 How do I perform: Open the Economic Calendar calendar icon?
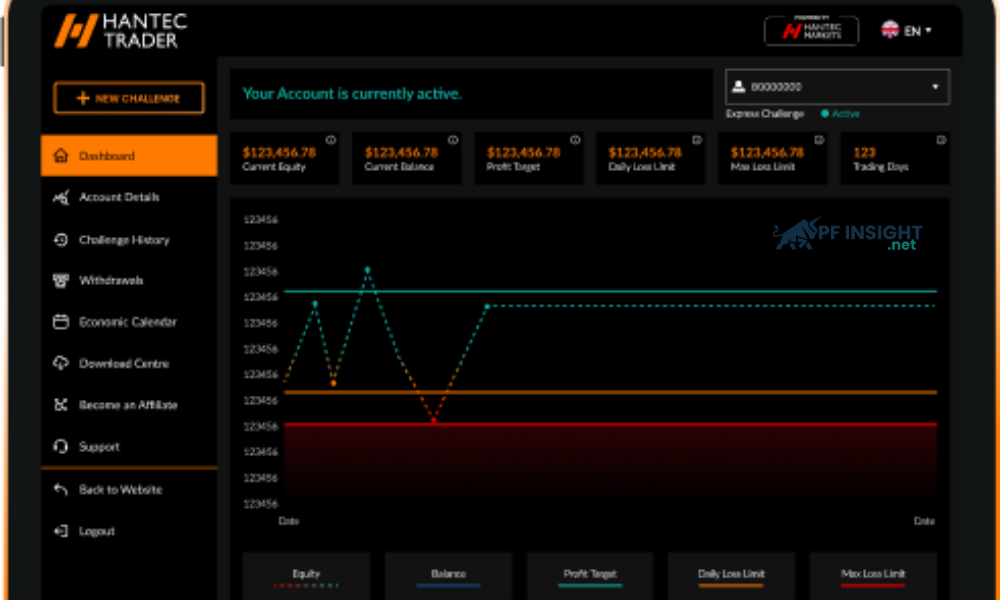point(61,322)
